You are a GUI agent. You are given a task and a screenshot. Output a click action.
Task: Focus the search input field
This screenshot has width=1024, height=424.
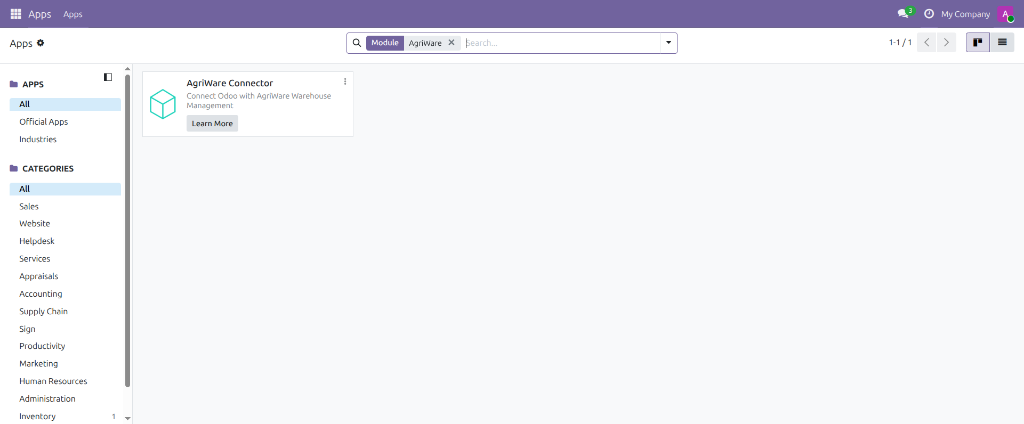562,42
